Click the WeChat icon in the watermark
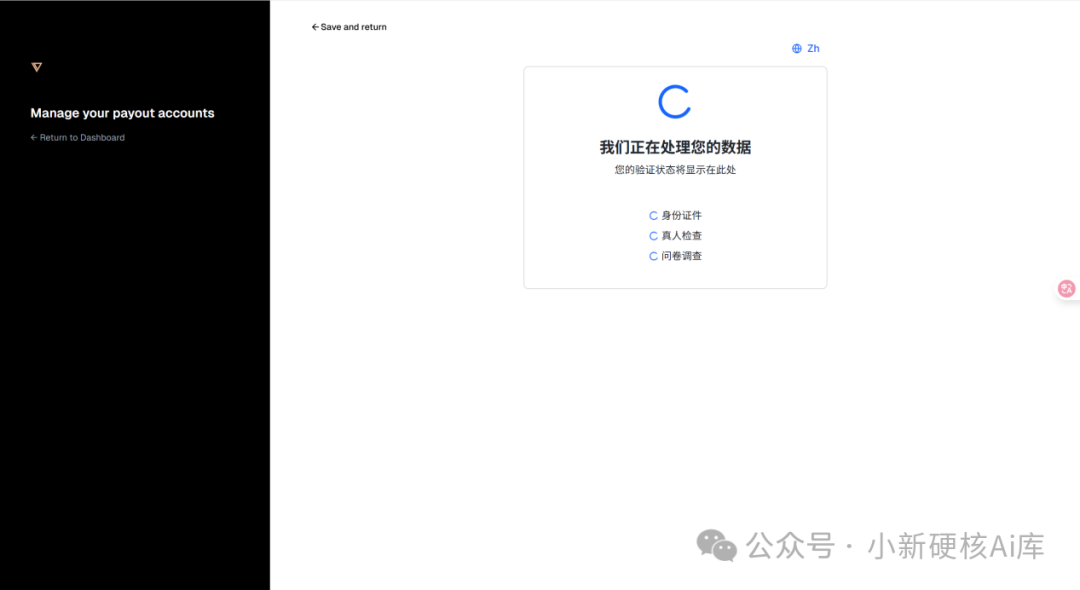 716,547
